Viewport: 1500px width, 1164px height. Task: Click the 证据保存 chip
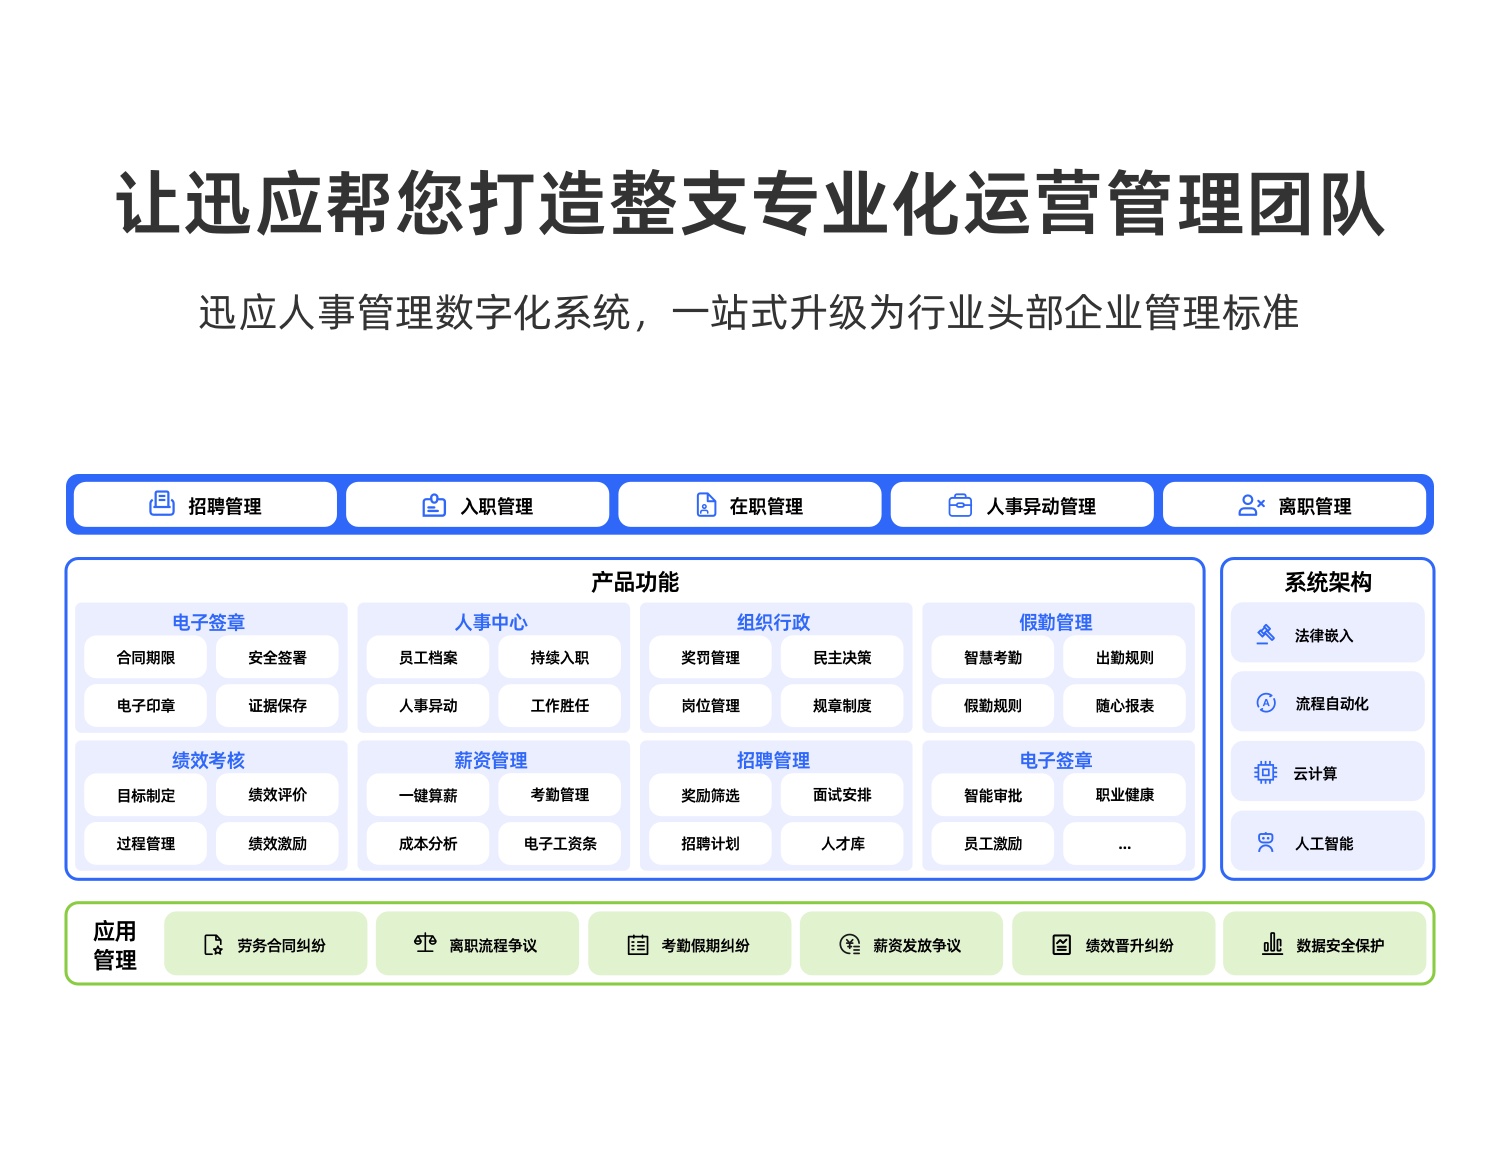[x=278, y=706]
